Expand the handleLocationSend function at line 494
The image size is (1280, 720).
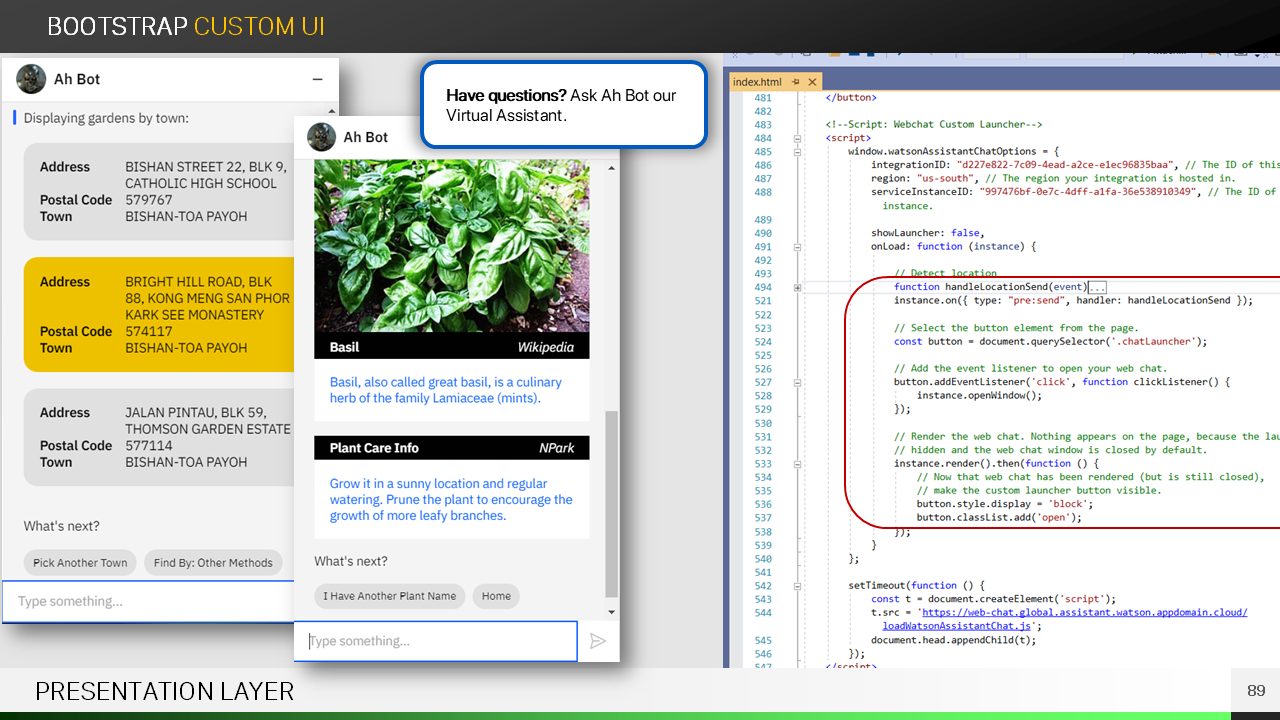(x=797, y=287)
